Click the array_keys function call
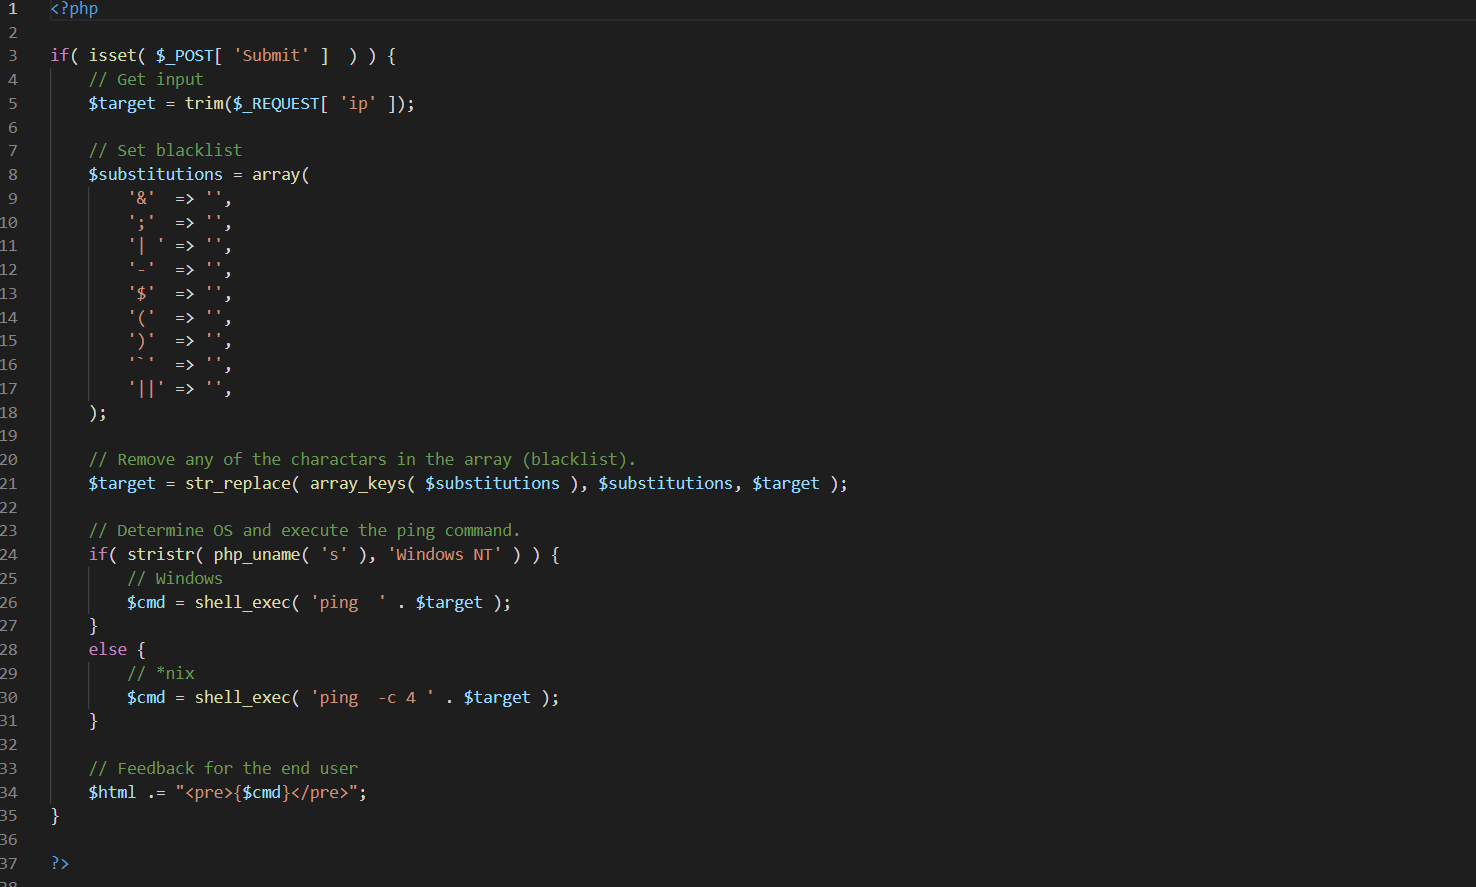The height and width of the screenshot is (887, 1476). [x=357, y=484]
